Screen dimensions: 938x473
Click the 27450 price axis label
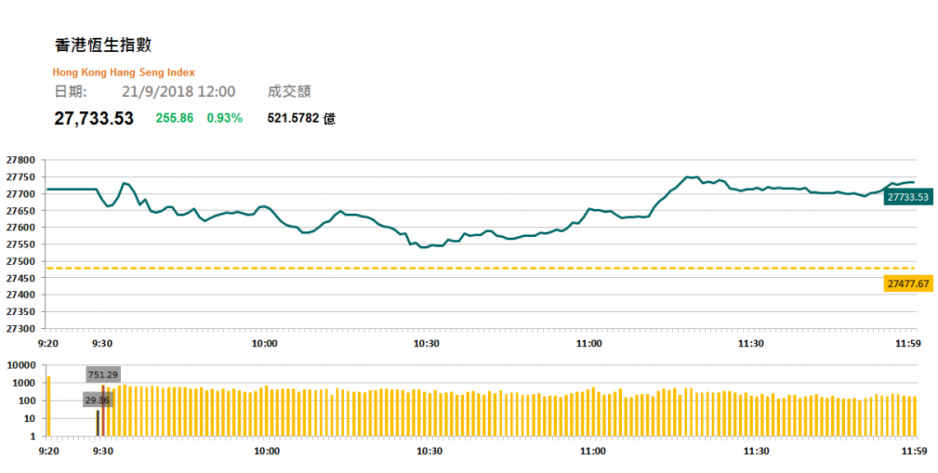click(22, 278)
